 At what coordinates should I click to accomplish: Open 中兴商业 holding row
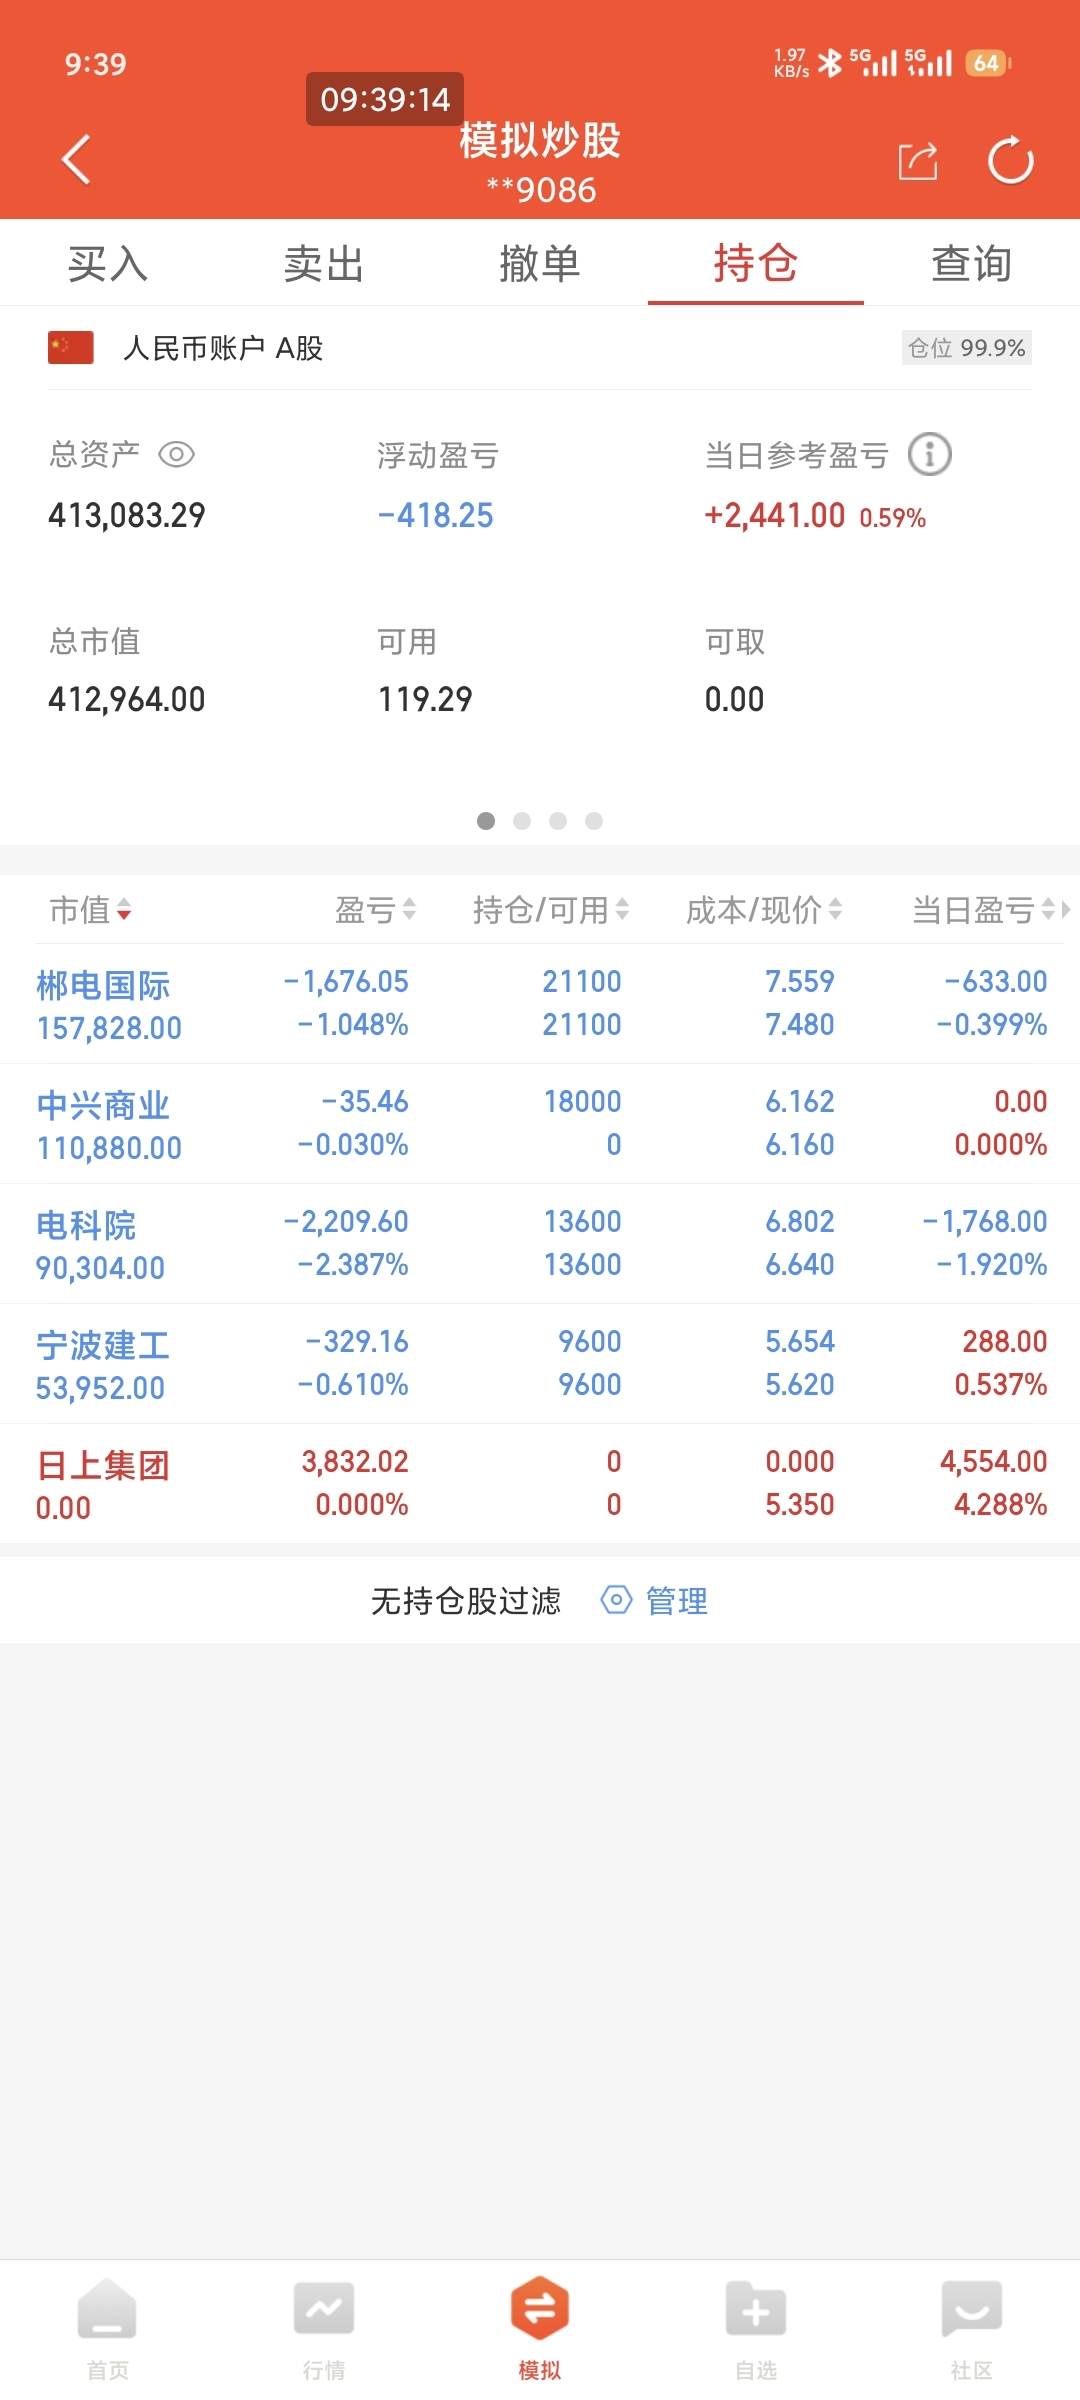540,1124
